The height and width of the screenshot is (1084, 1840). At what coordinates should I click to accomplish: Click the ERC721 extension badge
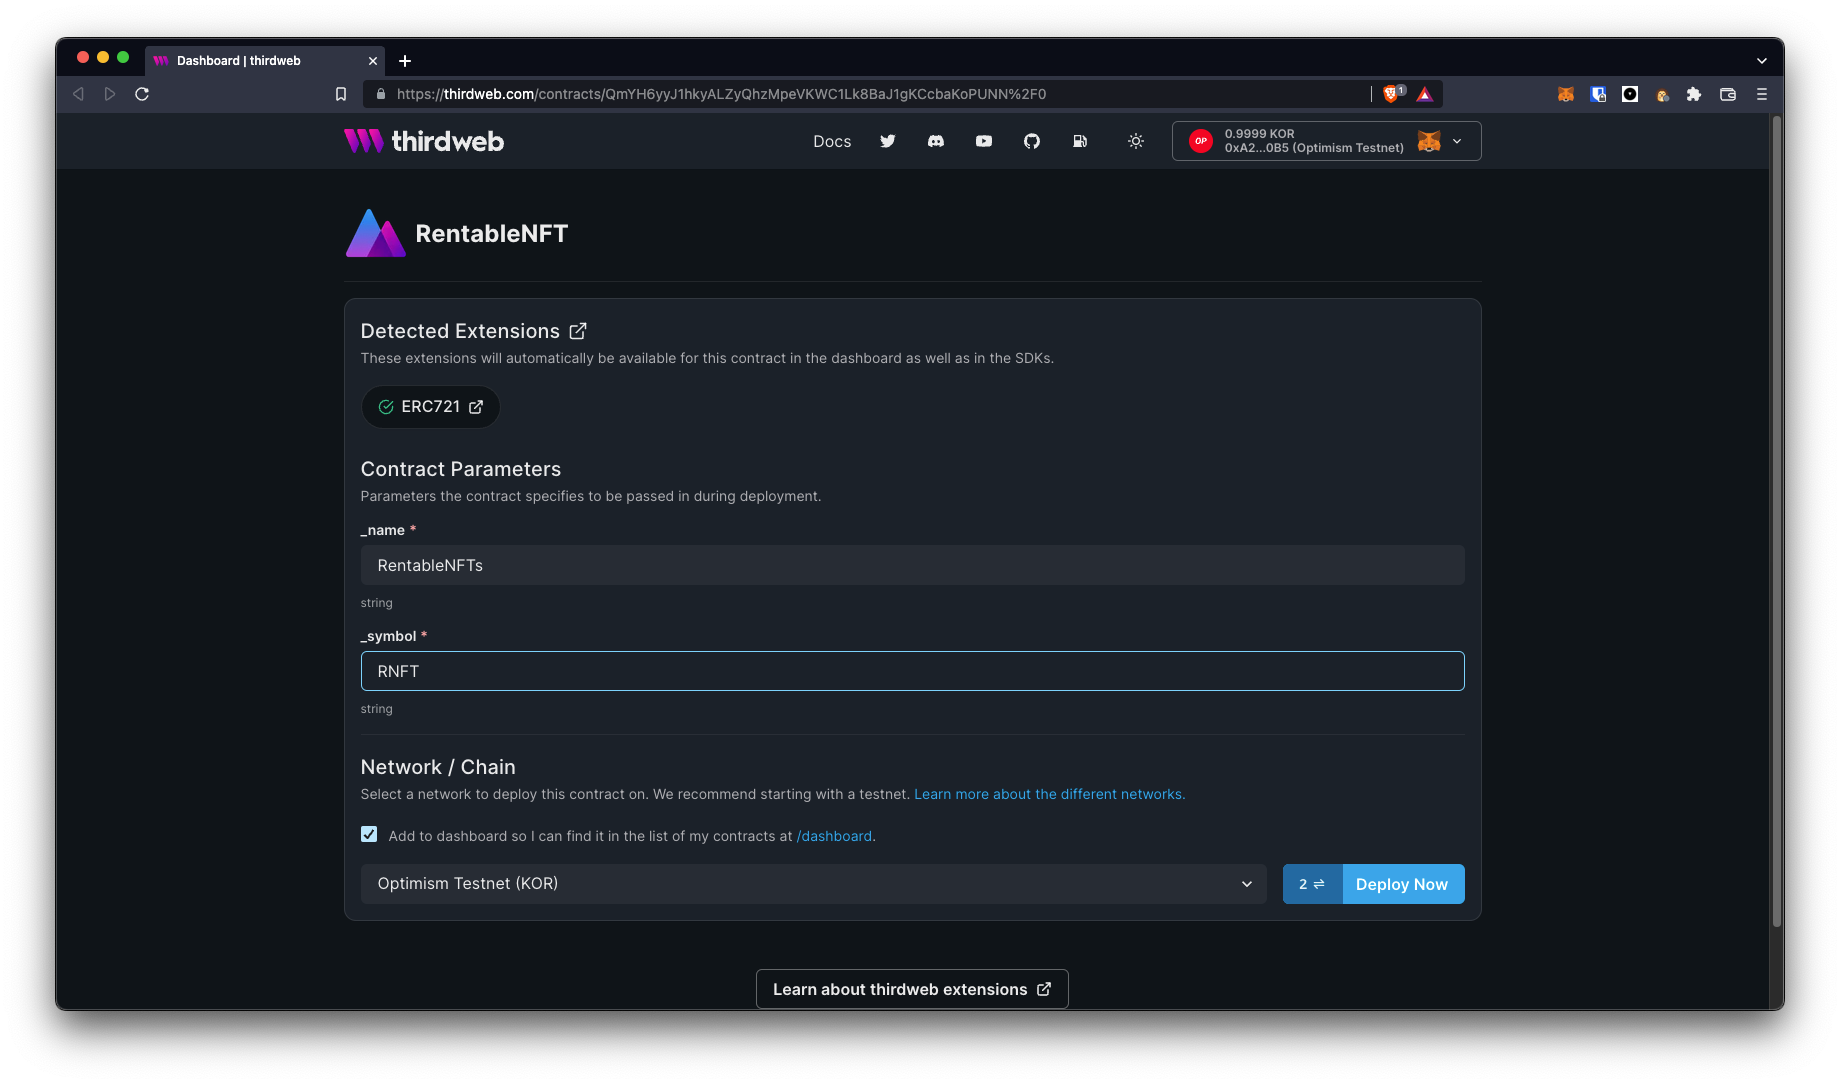click(x=430, y=407)
